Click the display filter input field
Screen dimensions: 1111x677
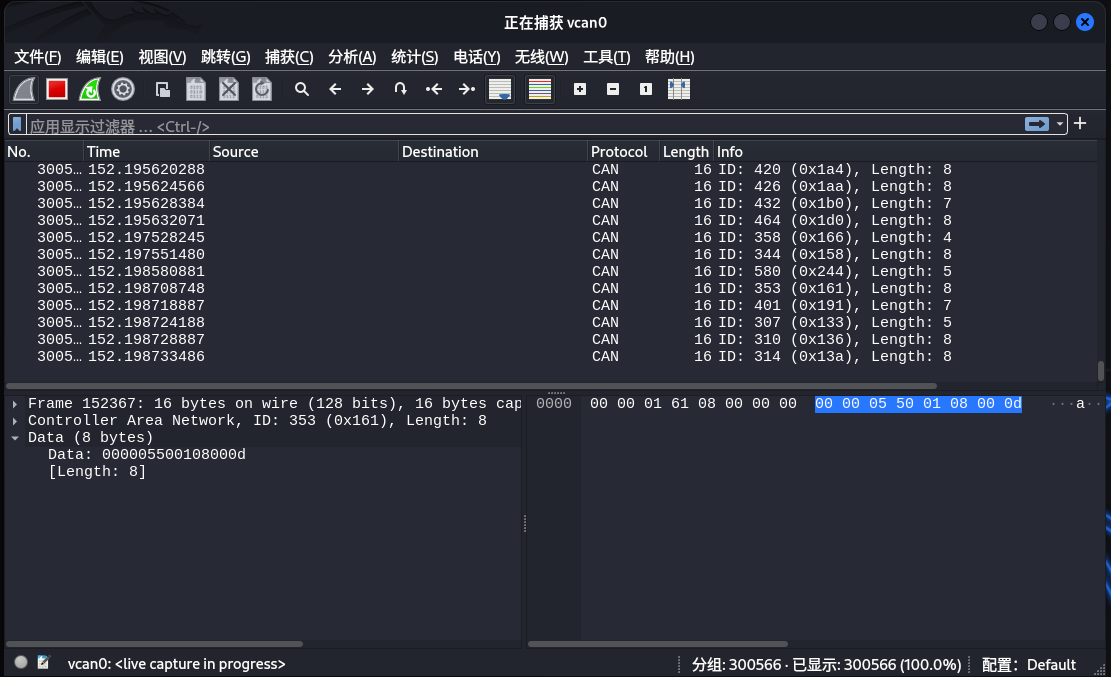[x=500, y=126]
